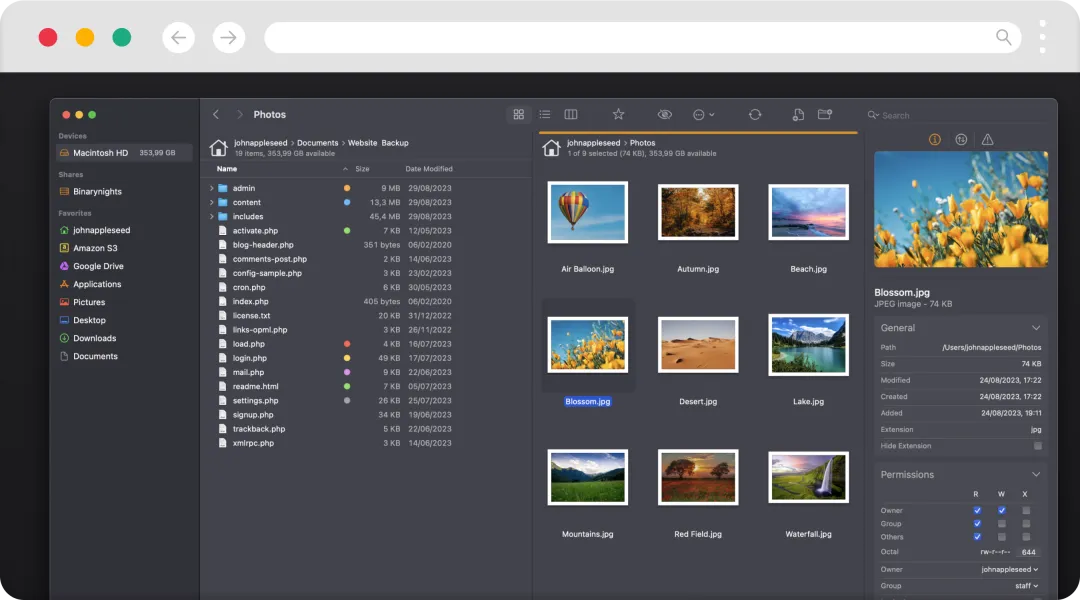Screen dimensions: 1080x600
Task: Click home icon in left pane
Action: click(x=218, y=147)
